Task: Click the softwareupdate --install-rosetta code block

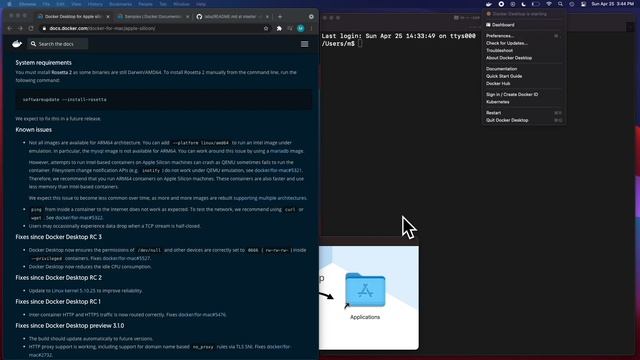Action: [163, 100]
